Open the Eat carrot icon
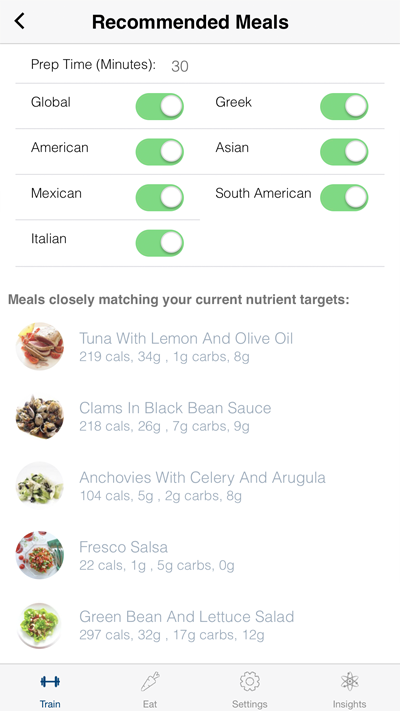 click(x=150, y=681)
